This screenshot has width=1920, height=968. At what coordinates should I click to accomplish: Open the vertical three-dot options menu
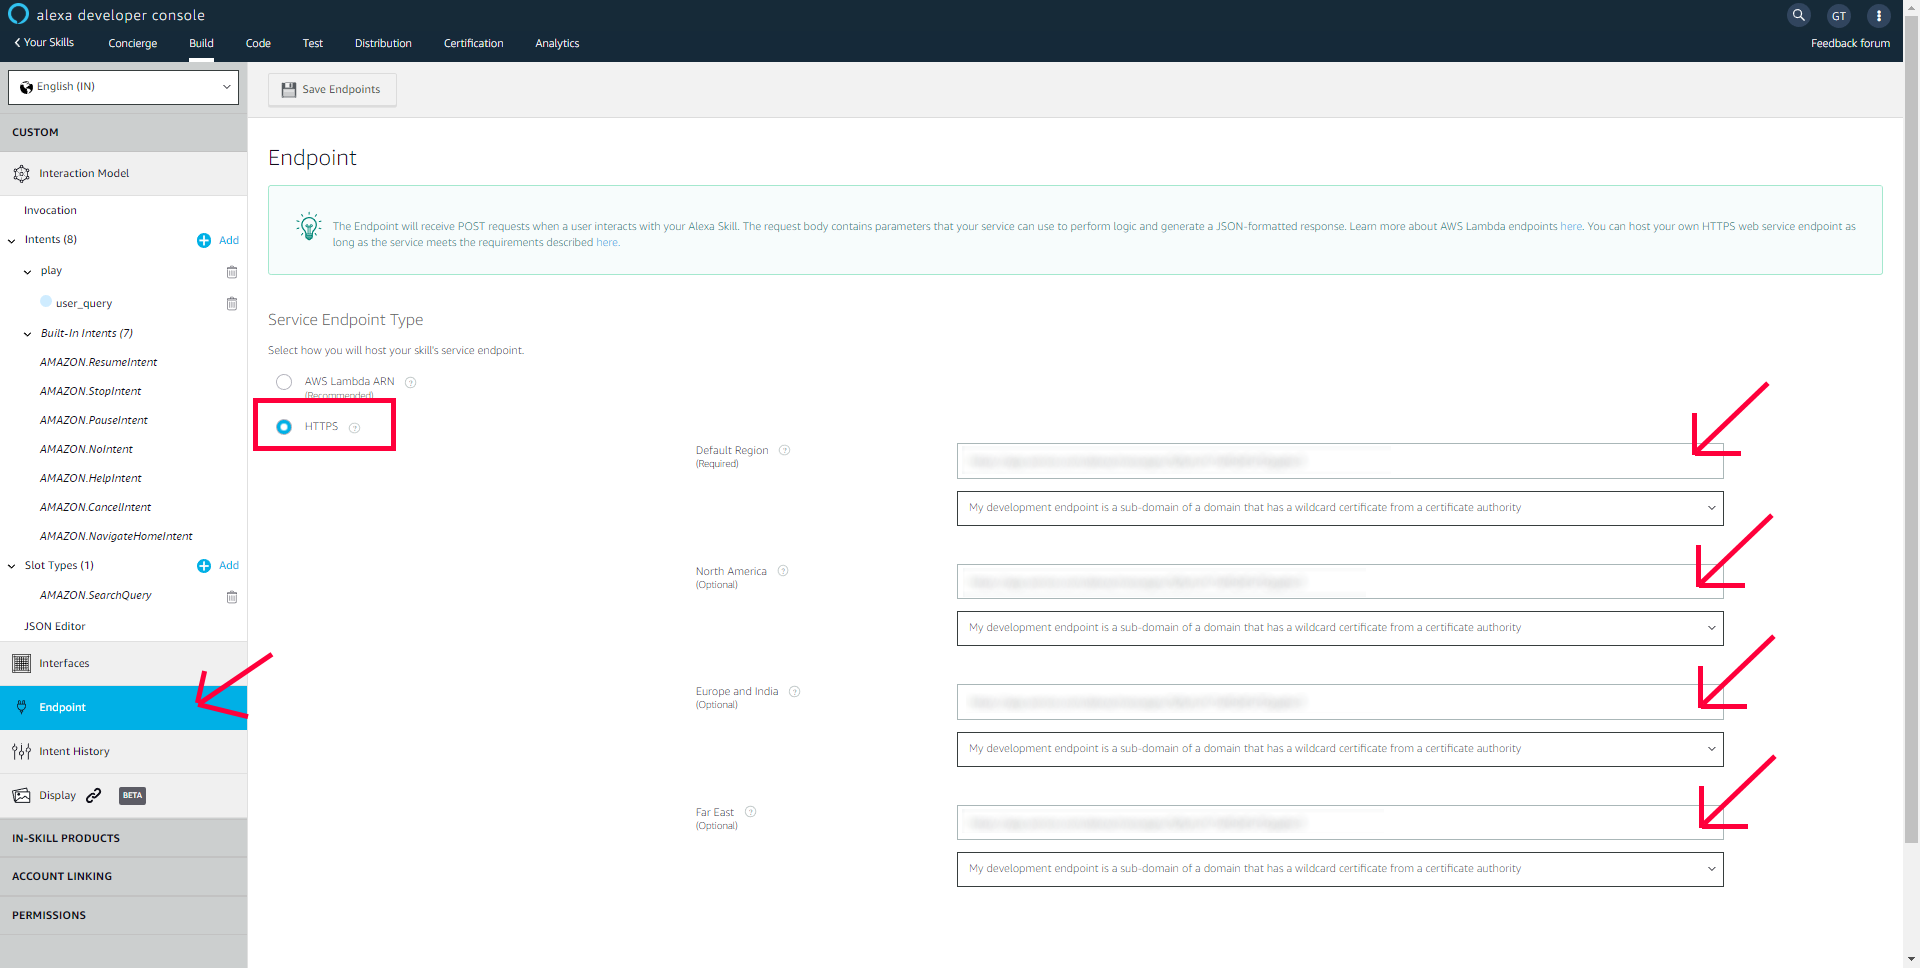(1878, 15)
